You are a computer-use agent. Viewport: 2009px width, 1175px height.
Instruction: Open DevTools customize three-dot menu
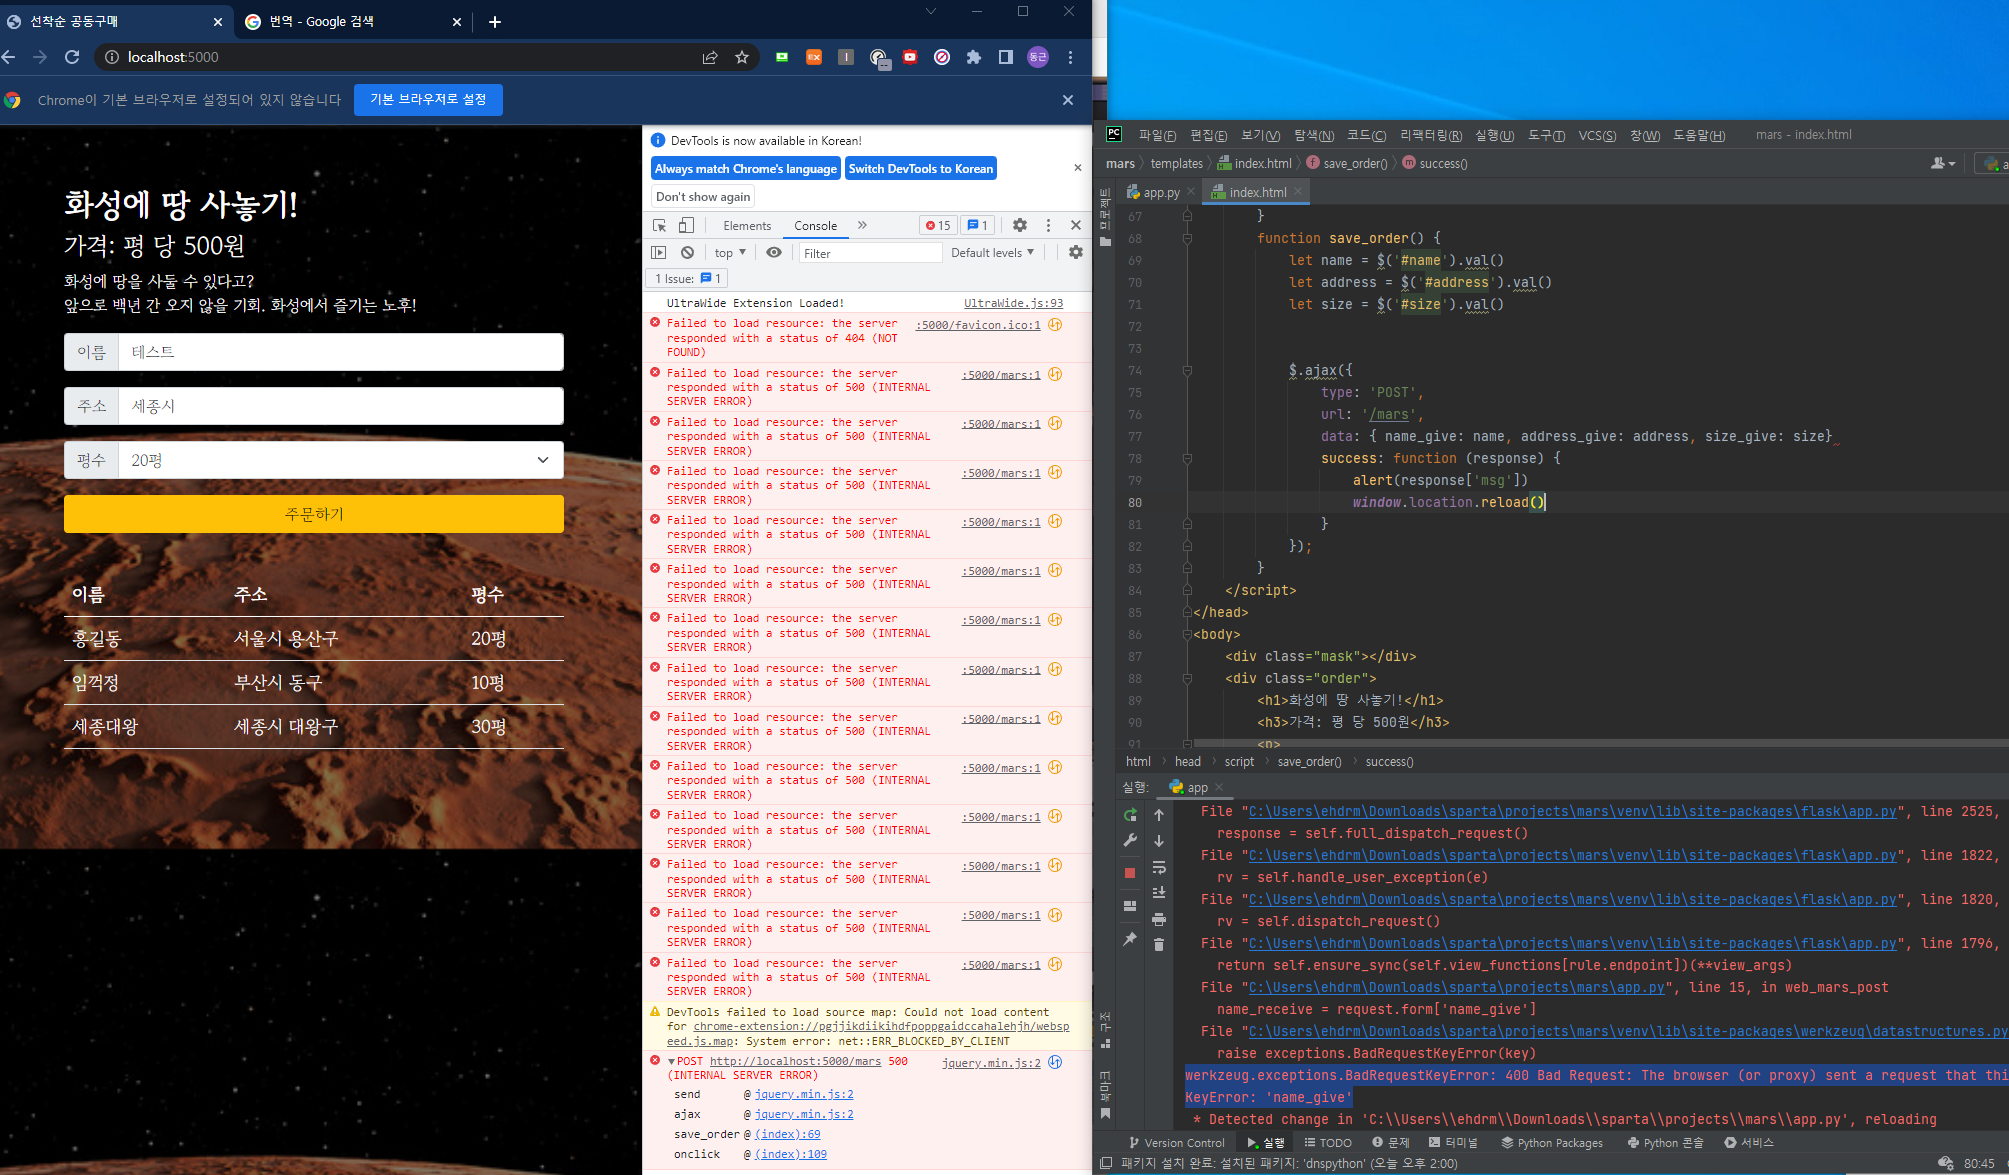[1048, 225]
